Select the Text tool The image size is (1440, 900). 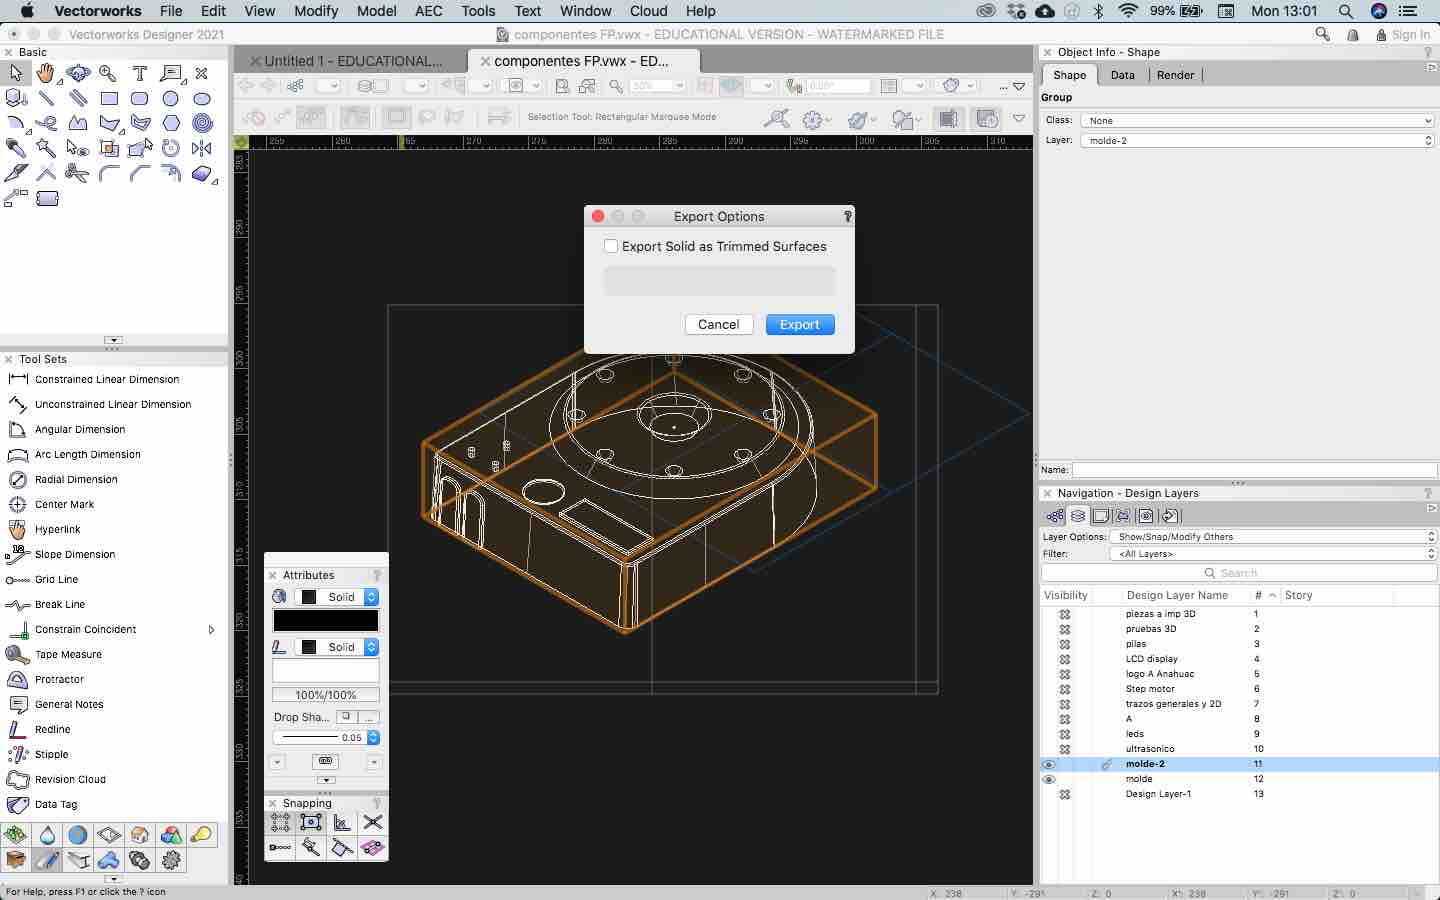[x=140, y=73]
